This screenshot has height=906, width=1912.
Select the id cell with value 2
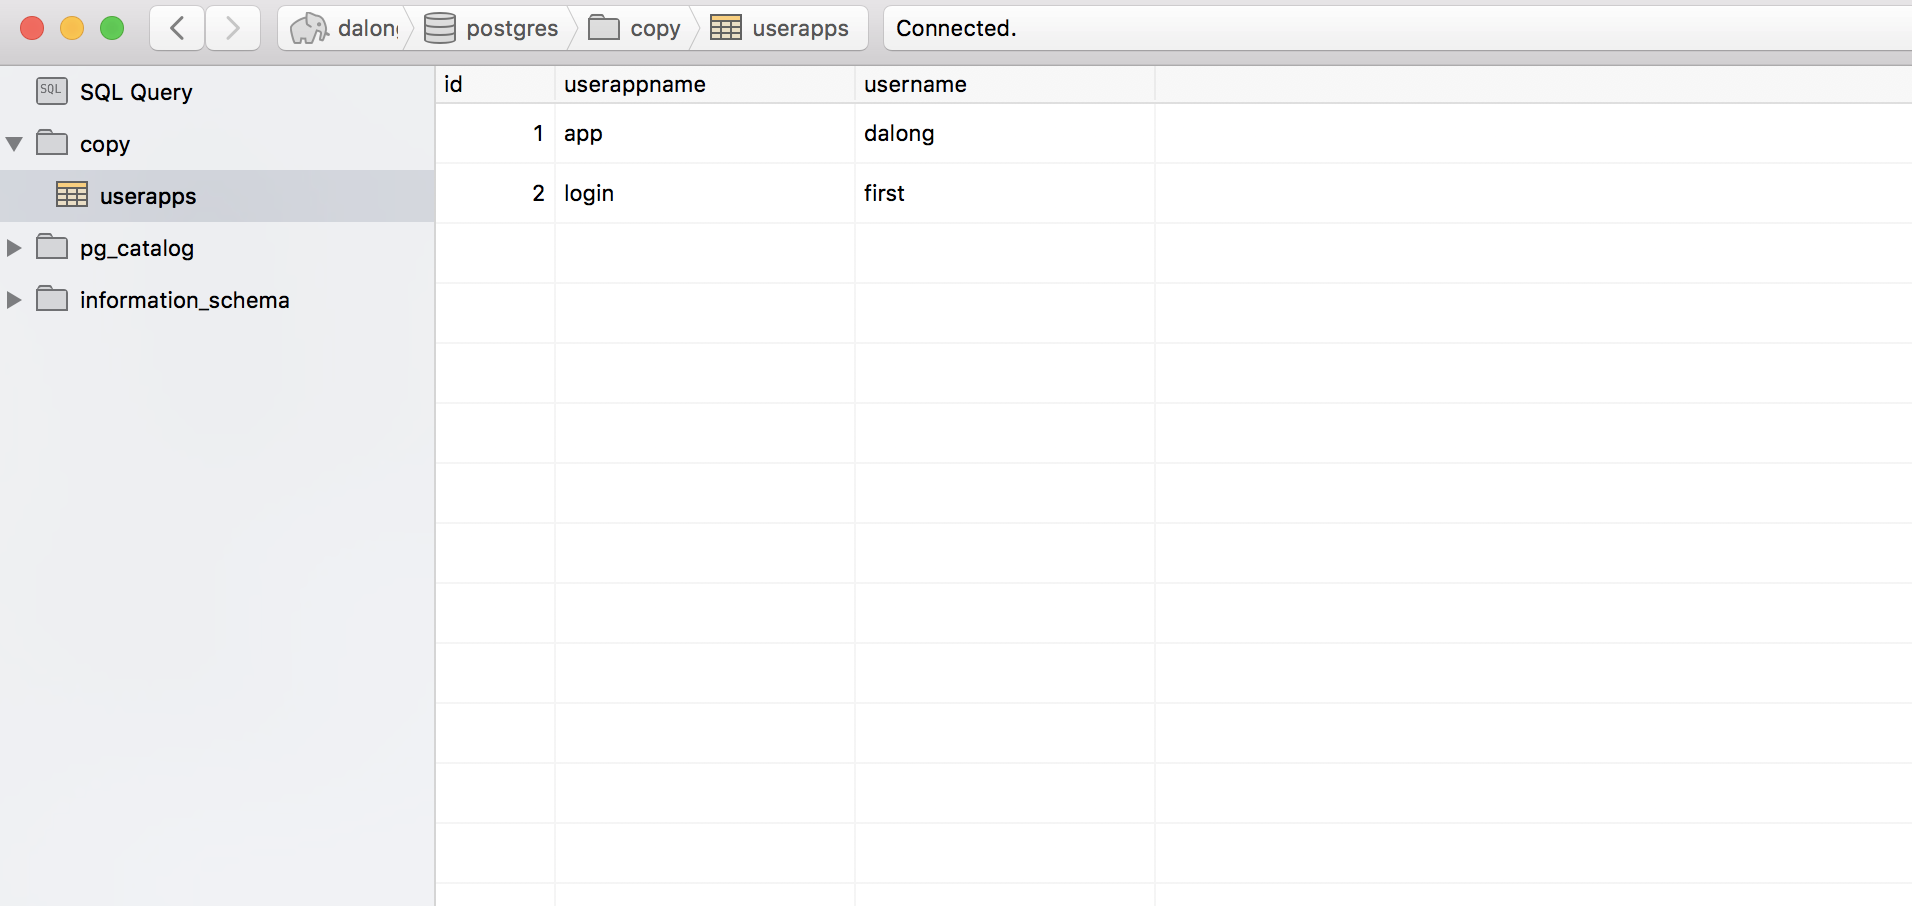tap(495, 194)
